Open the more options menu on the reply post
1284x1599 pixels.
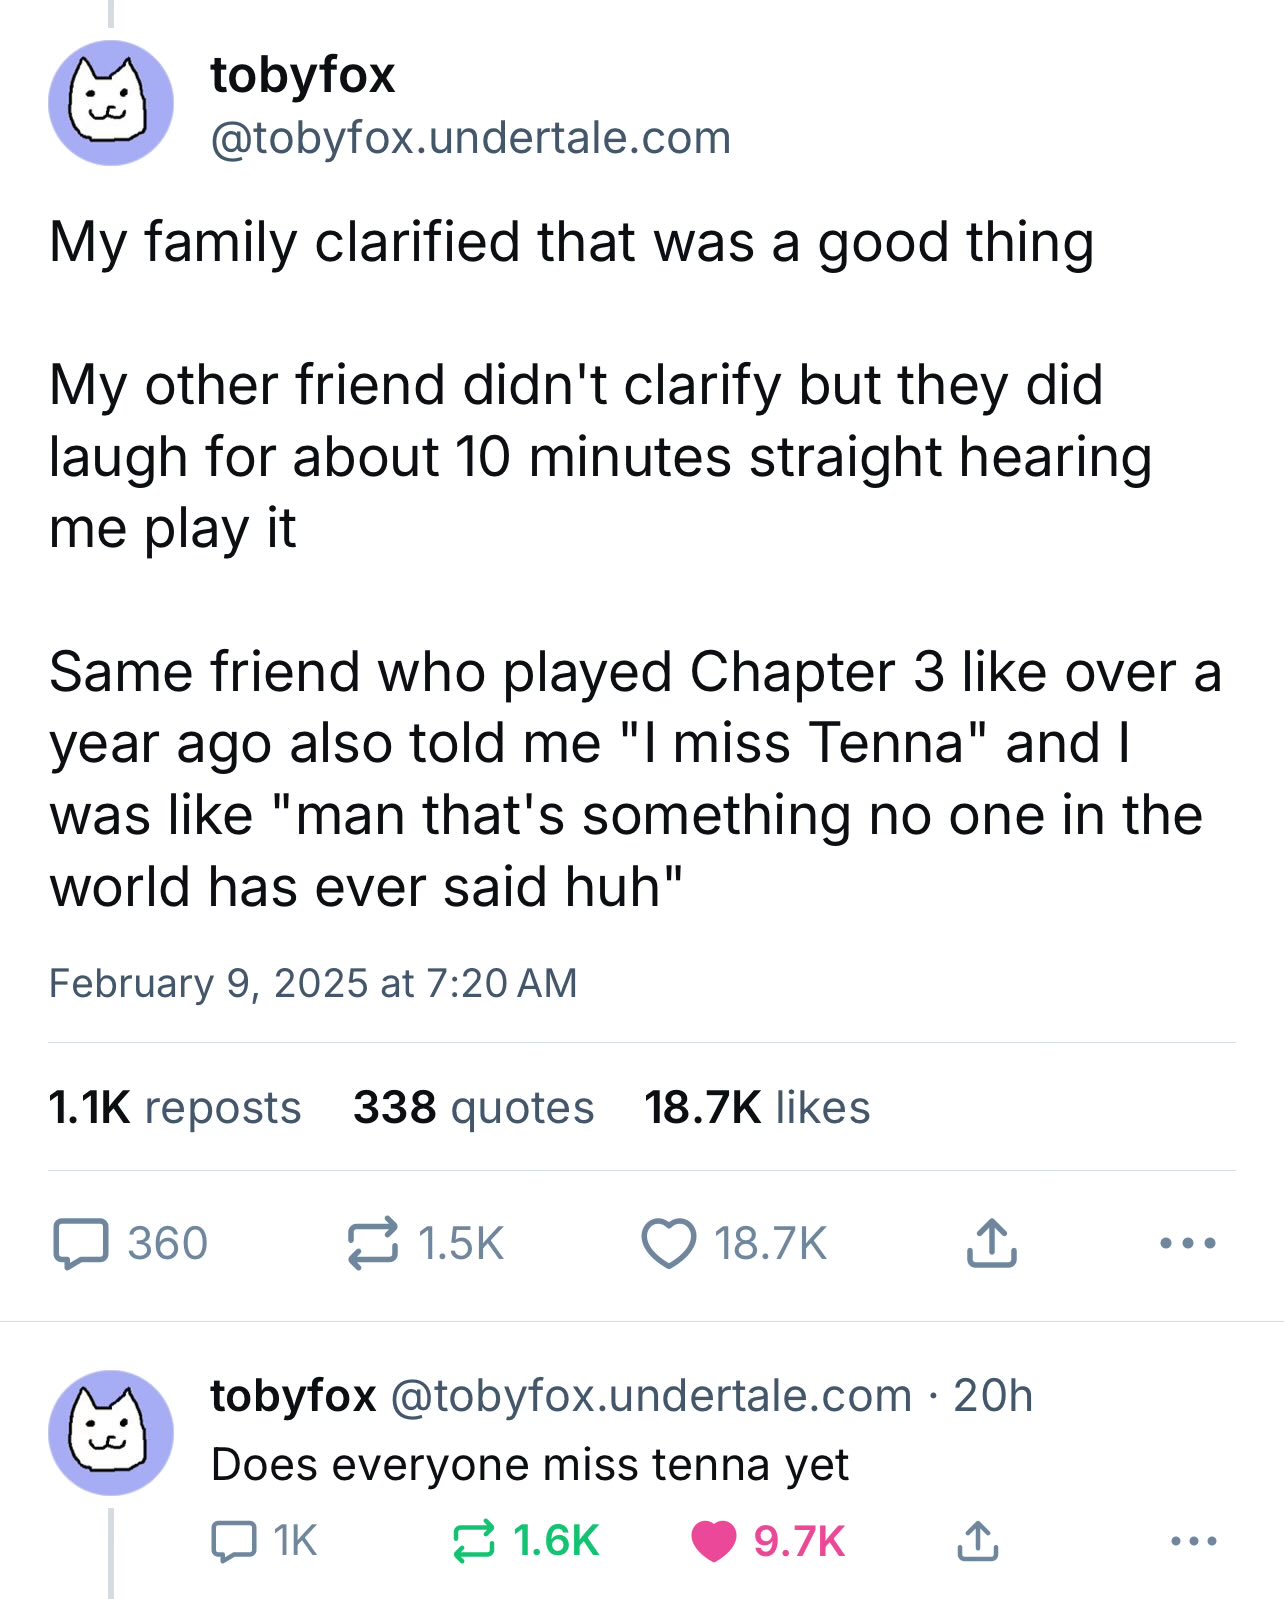pos(1194,1541)
